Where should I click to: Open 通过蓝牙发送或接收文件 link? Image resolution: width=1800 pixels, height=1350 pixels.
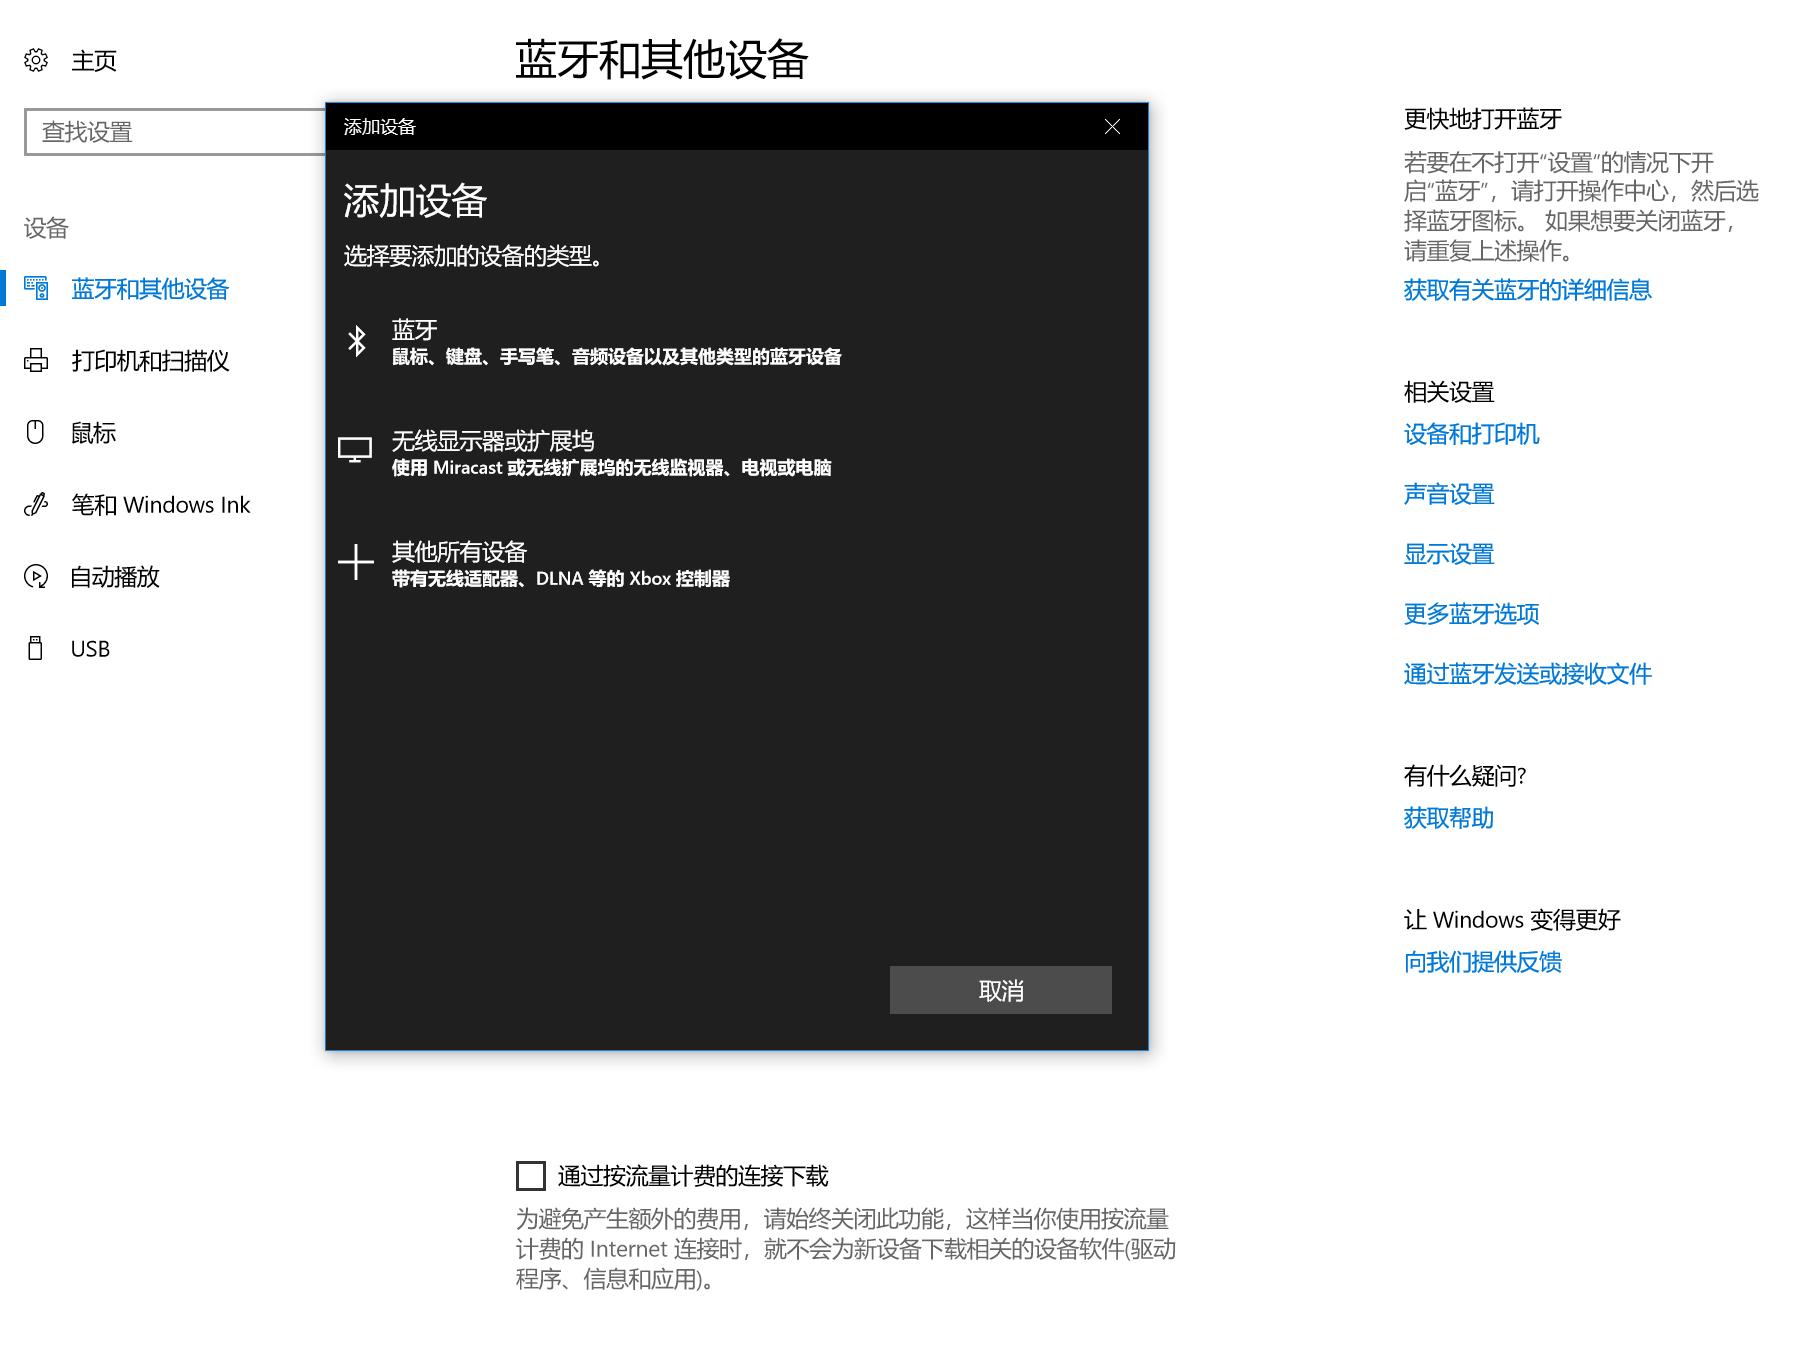pyautogui.click(x=1527, y=674)
